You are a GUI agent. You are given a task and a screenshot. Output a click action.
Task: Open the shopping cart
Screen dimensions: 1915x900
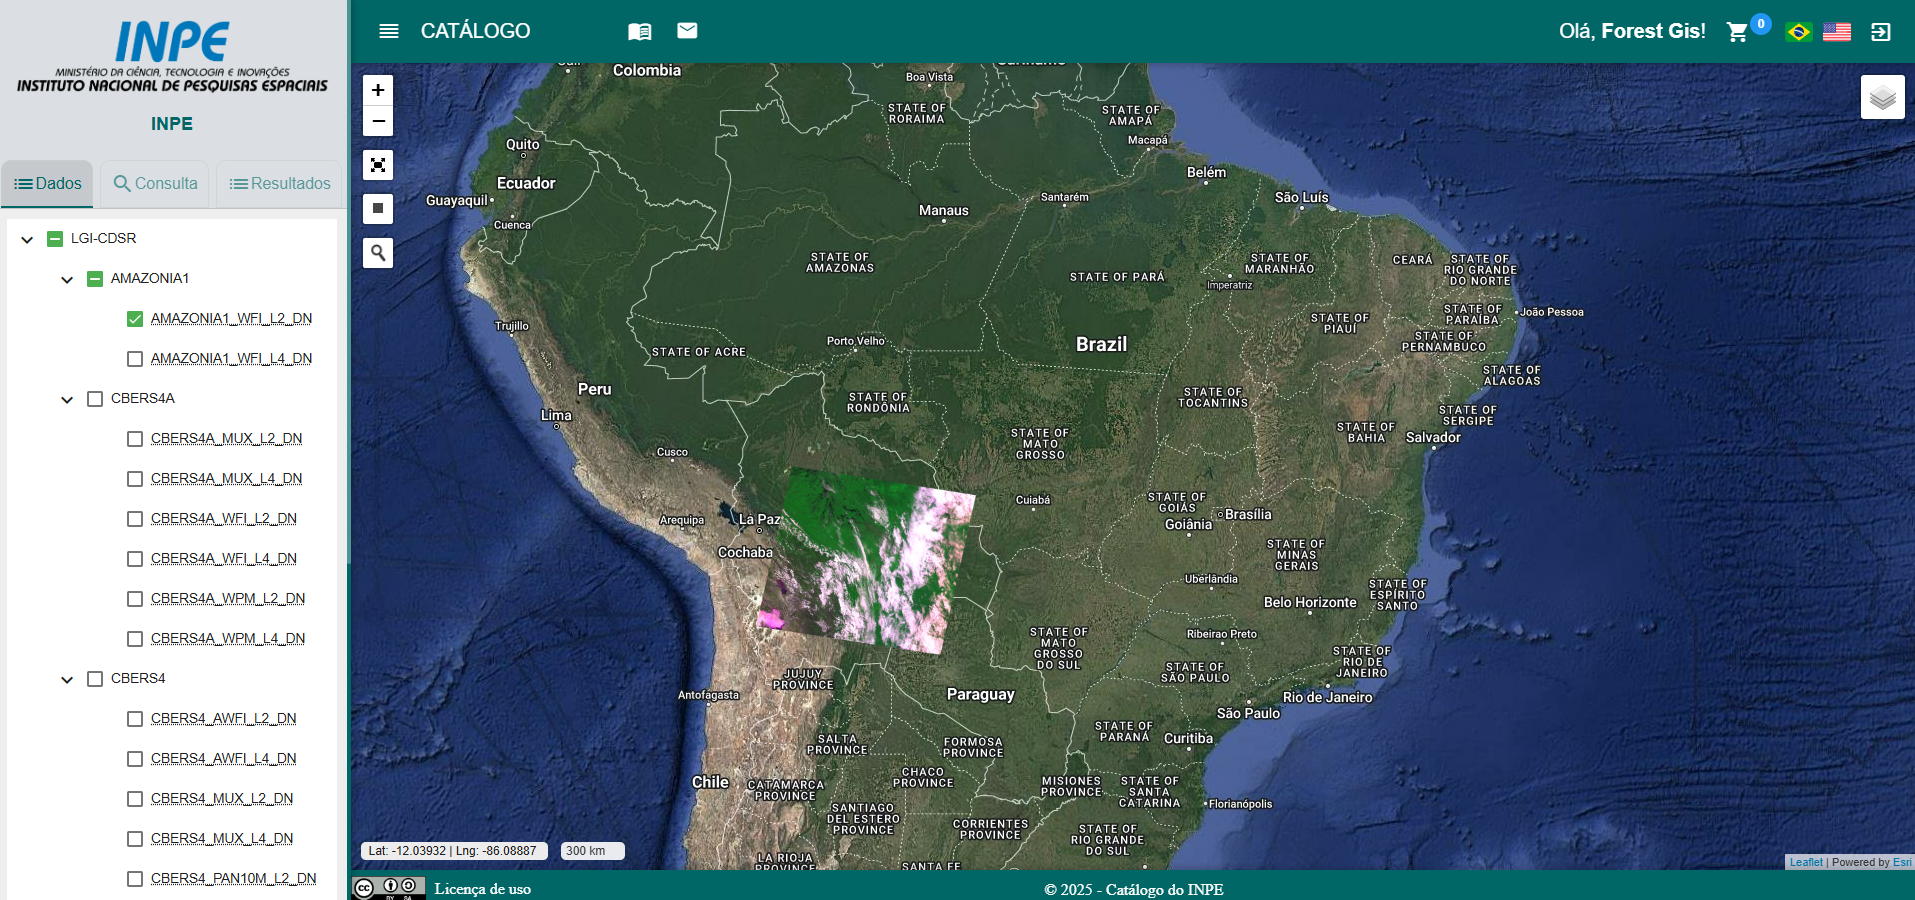(x=1737, y=32)
